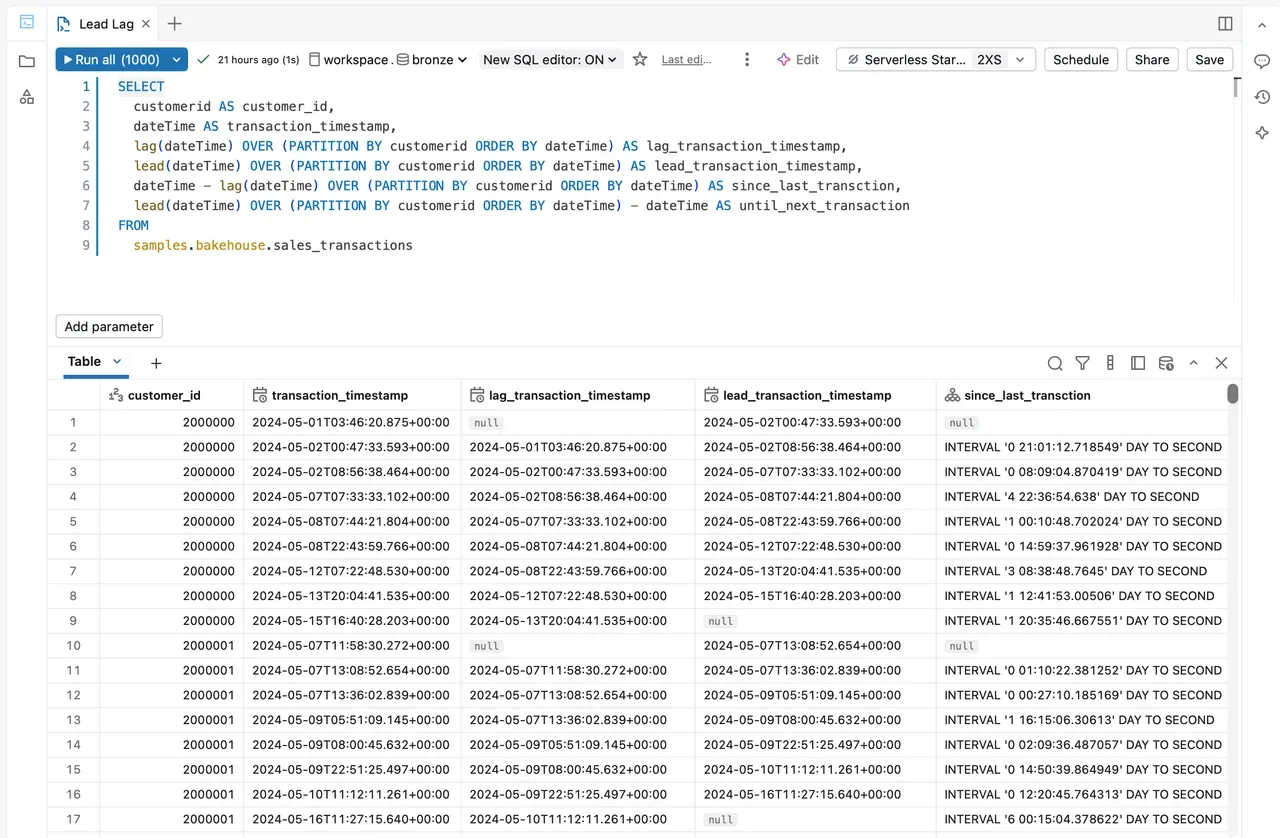Open the workspace folder browser icon

point(27,61)
